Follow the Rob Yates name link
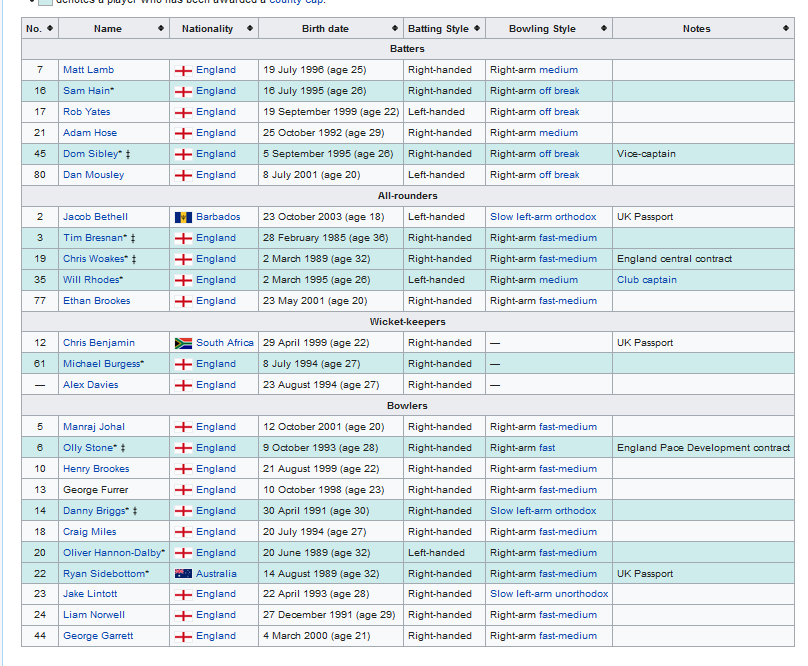Viewport: 808px width, 666px height. (x=87, y=112)
